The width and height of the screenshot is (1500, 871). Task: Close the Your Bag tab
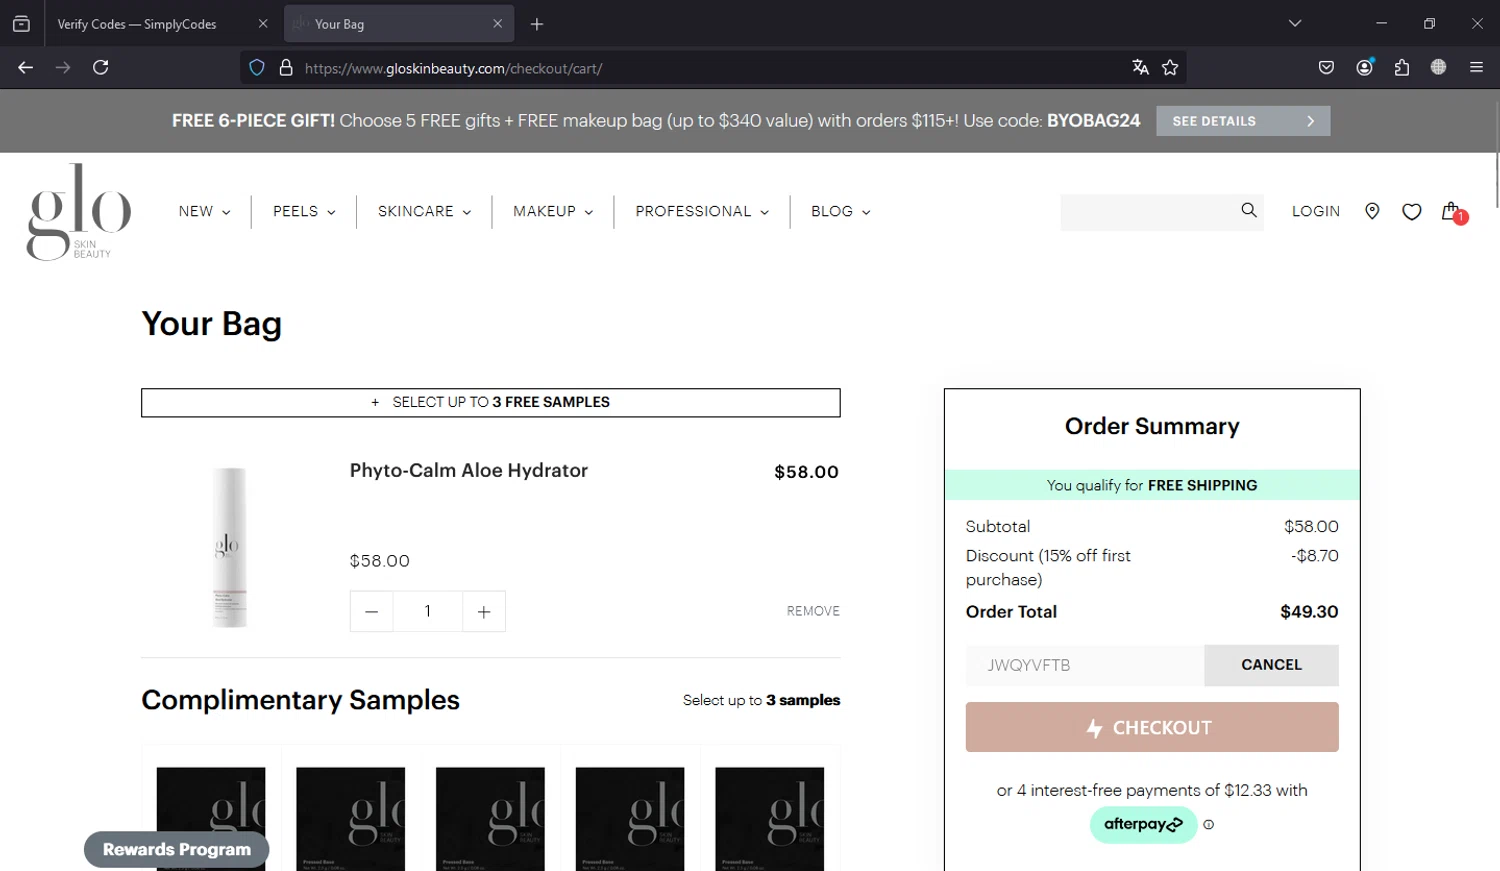point(497,24)
